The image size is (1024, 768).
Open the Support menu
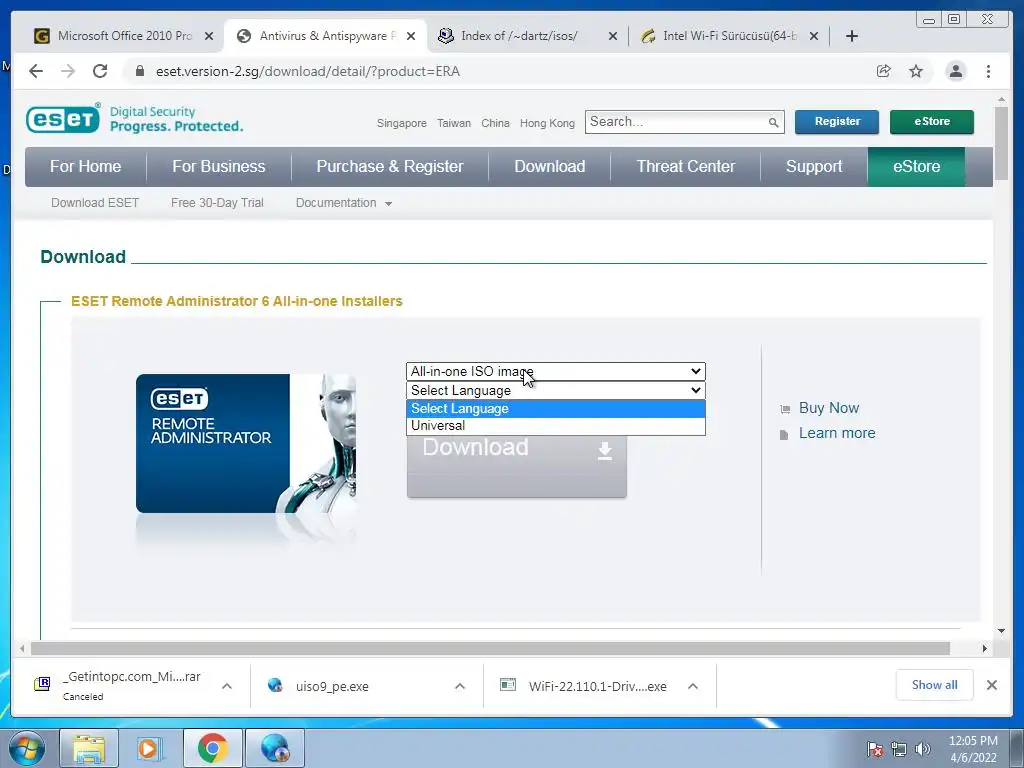point(814,167)
